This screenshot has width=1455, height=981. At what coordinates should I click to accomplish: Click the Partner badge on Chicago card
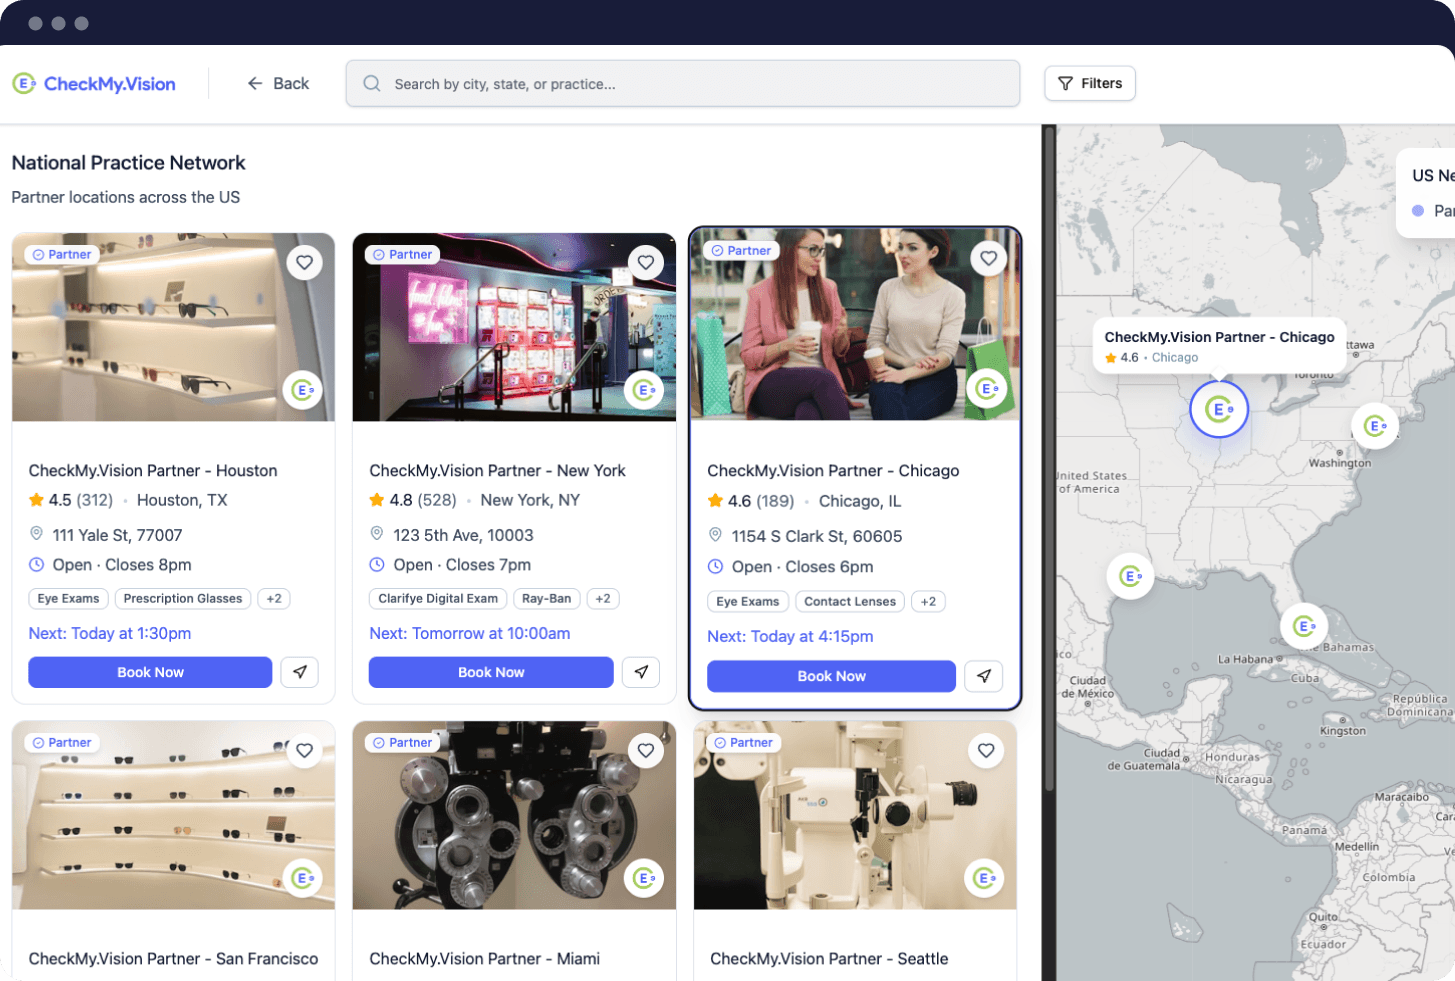click(741, 251)
